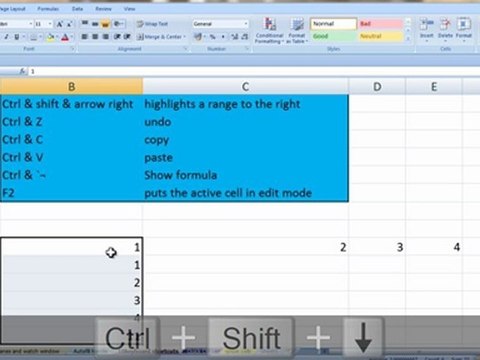Select column D header
Viewport: 480px width, 360px height.
click(377, 87)
